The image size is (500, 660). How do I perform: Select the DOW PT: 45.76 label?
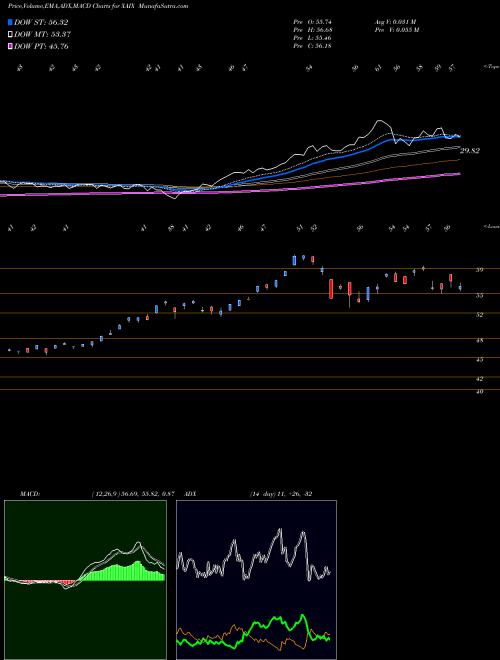point(41,46)
